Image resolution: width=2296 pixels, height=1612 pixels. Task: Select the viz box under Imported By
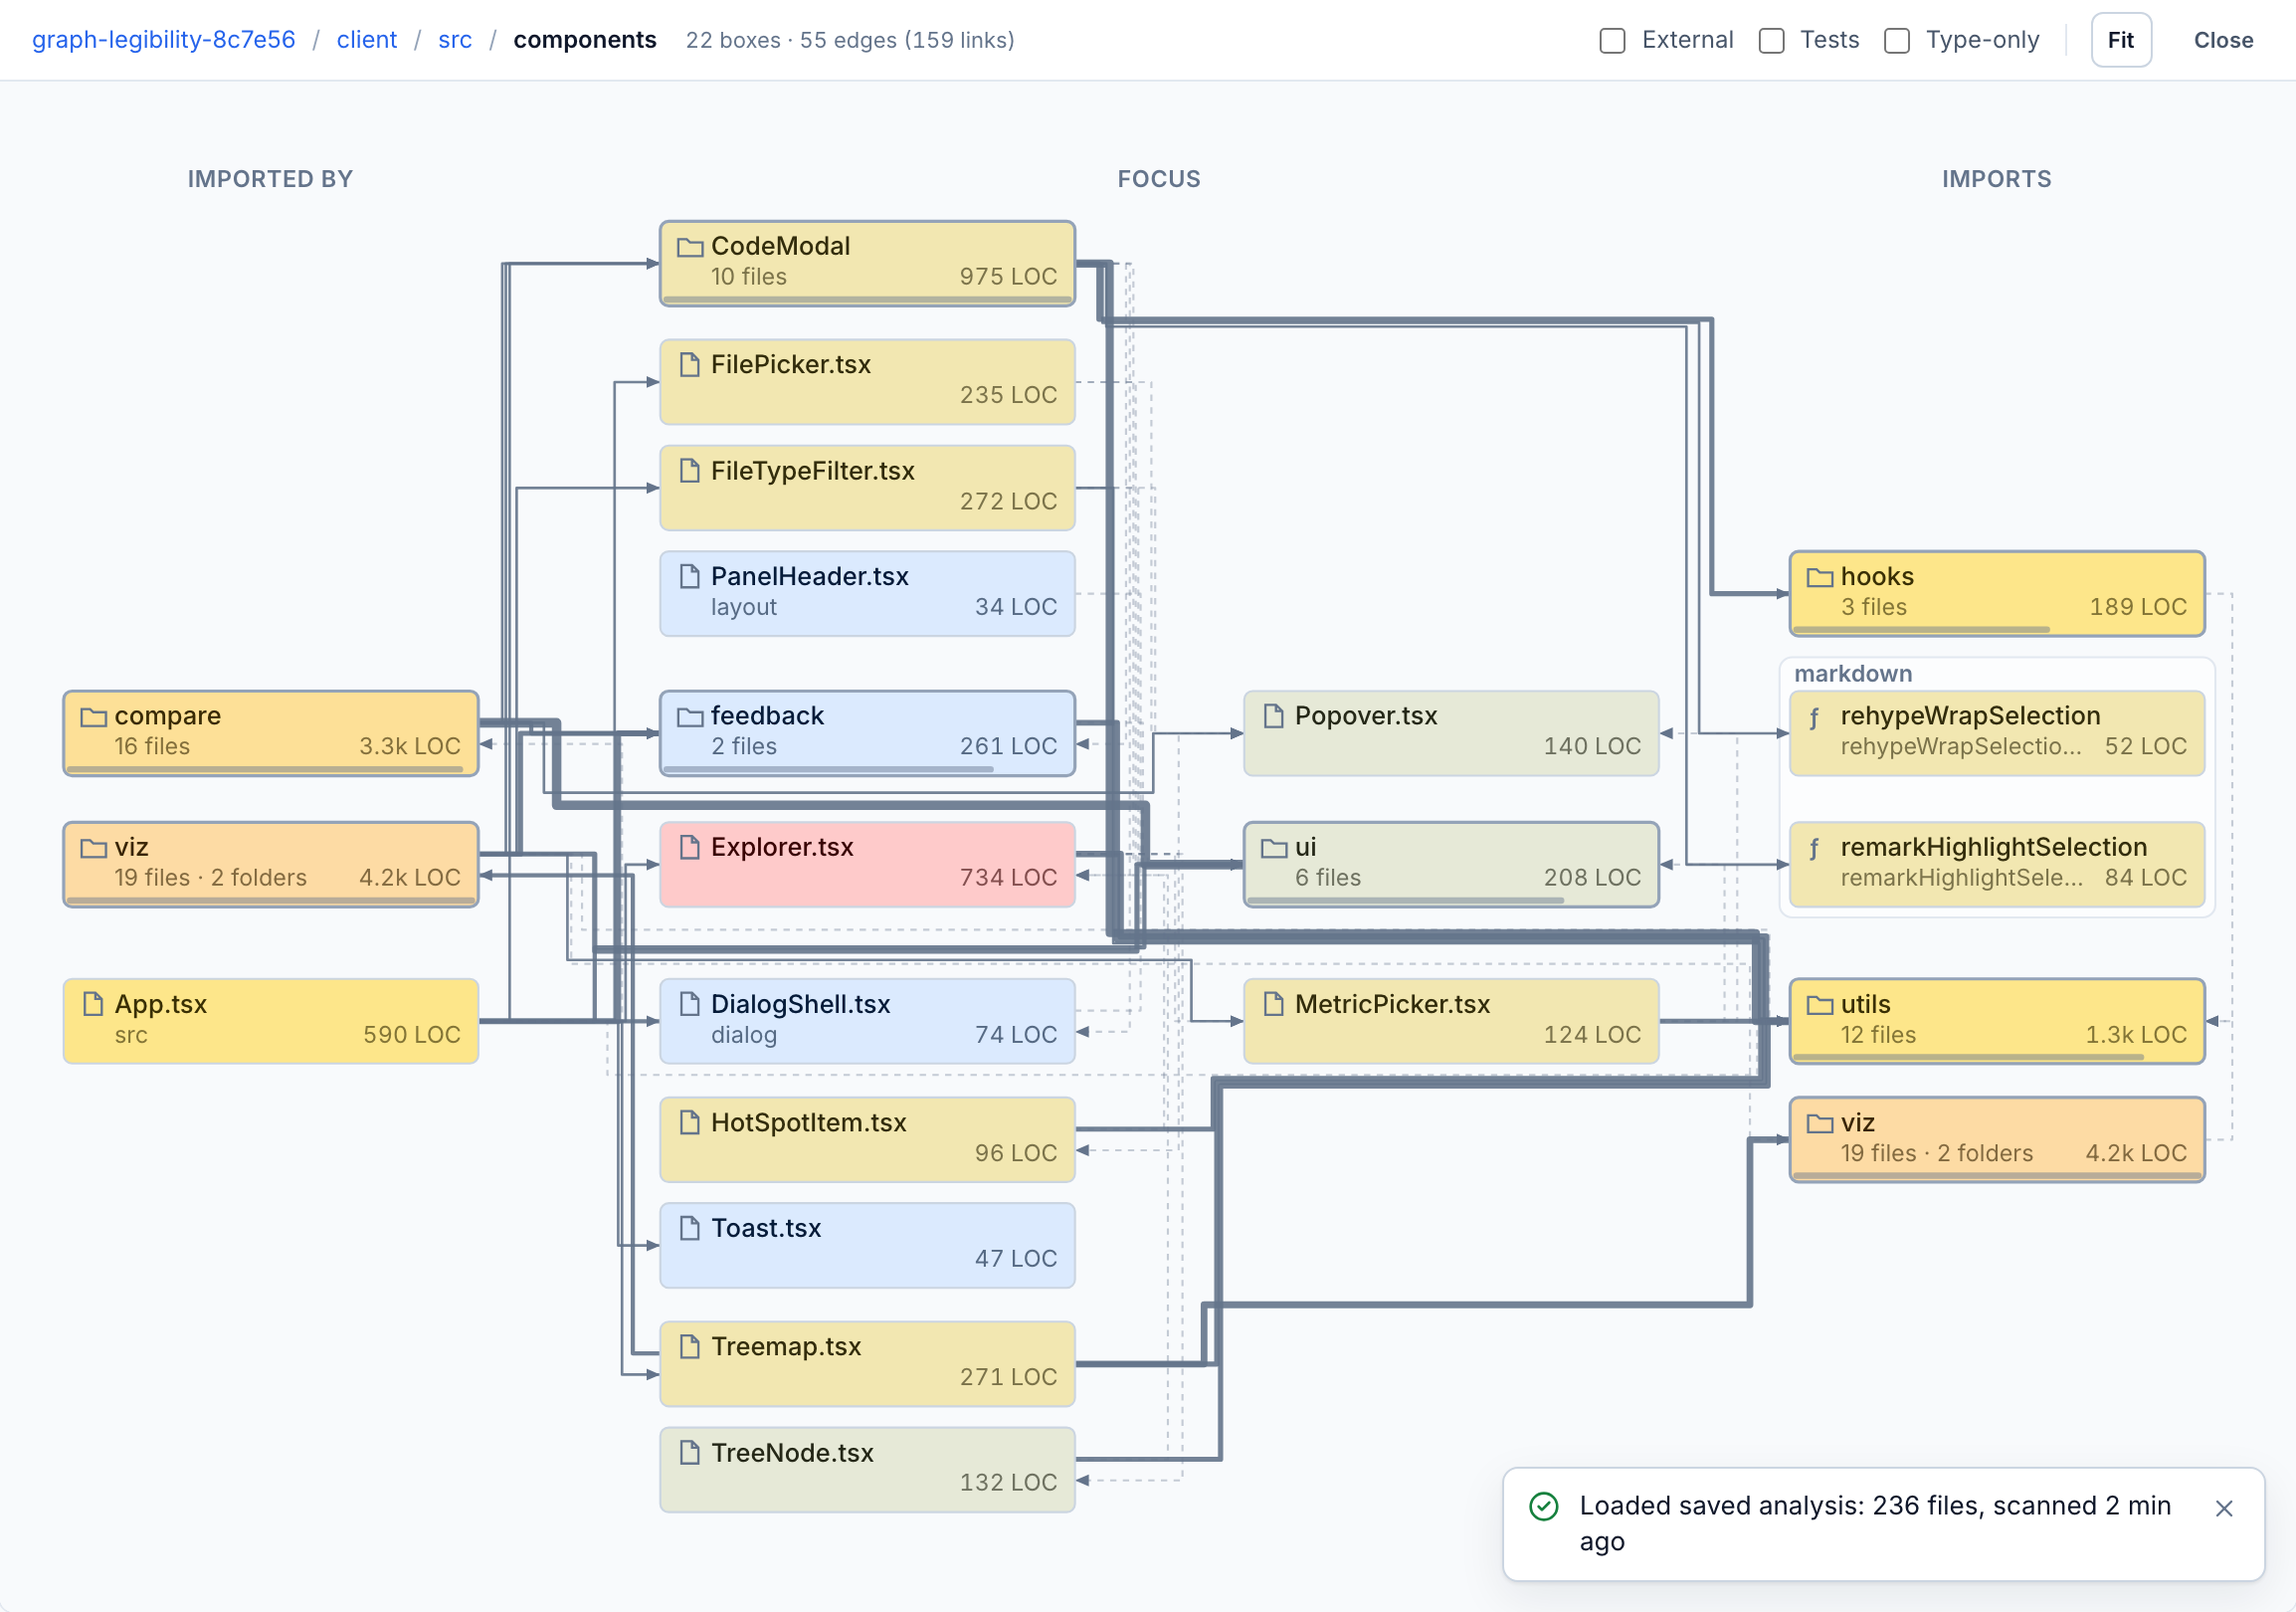click(x=271, y=864)
